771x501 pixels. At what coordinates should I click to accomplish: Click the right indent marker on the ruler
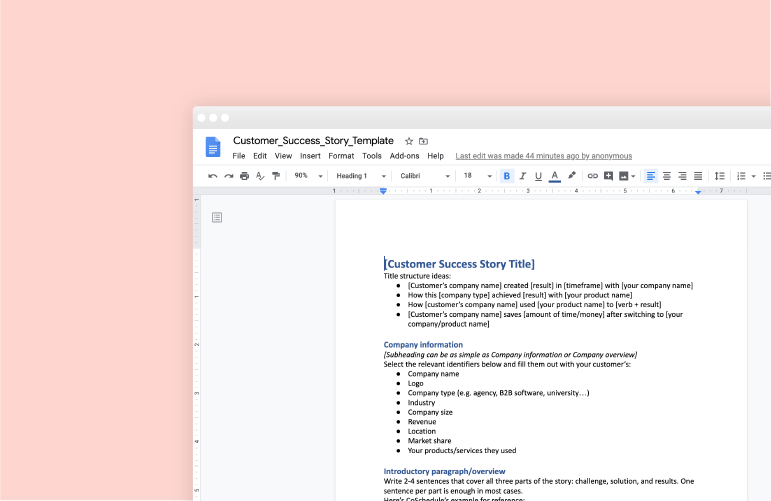point(698,192)
